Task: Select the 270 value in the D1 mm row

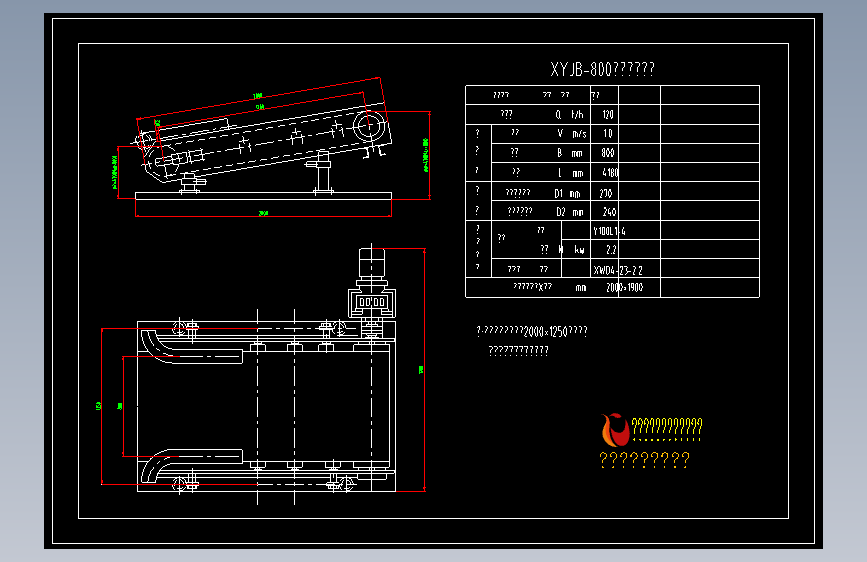Action: pos(605,194)
